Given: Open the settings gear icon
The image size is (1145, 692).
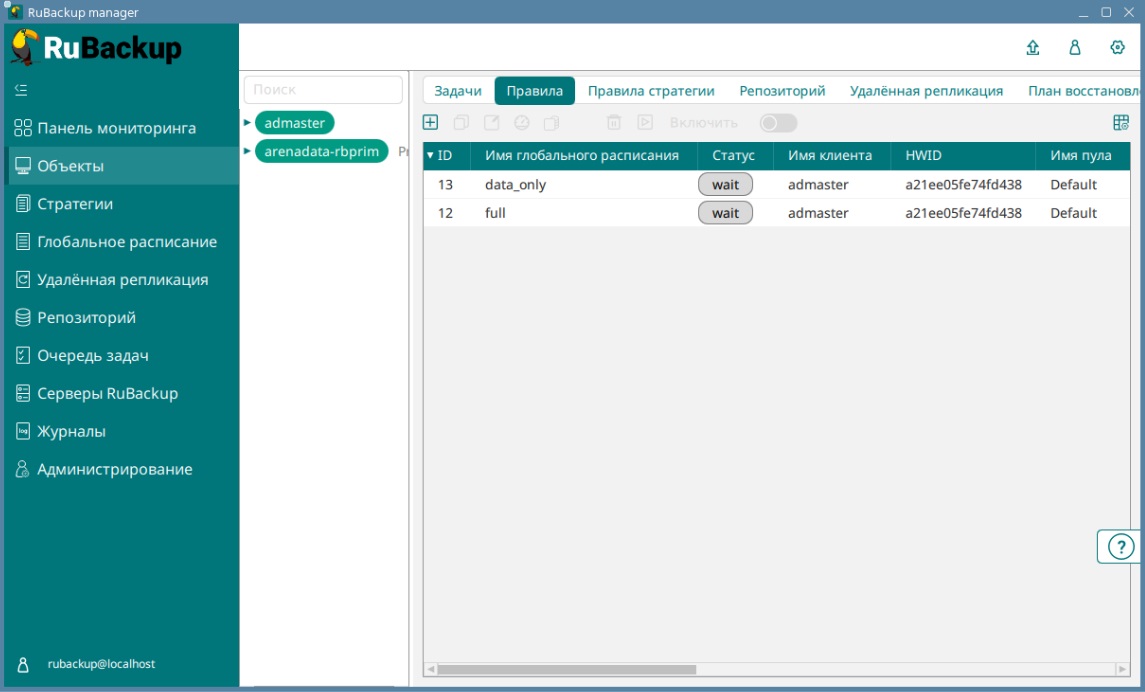Looking at the screenshot, I should pos(1118,48).
